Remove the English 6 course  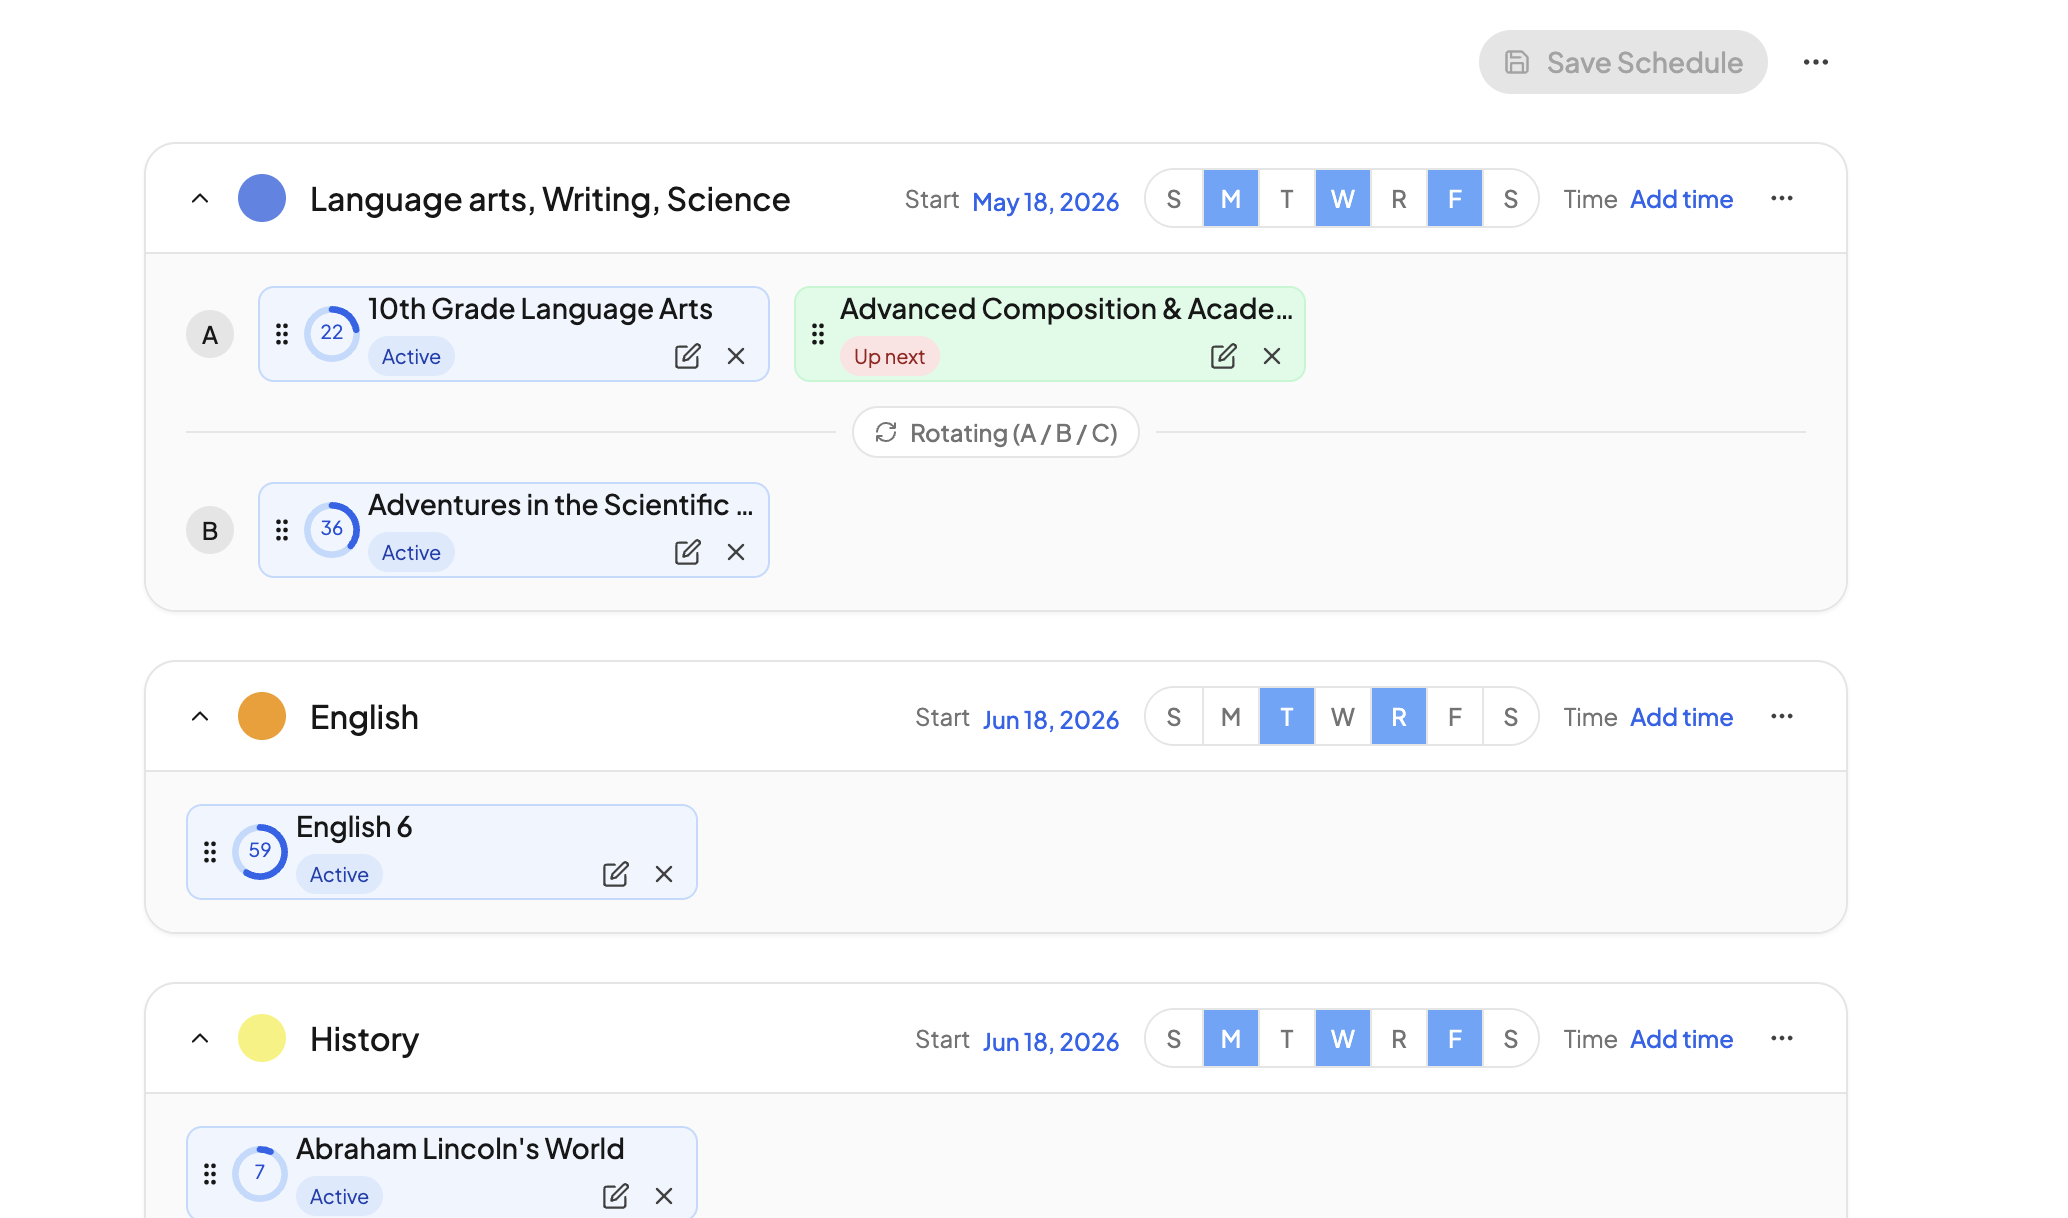(664, 874)
